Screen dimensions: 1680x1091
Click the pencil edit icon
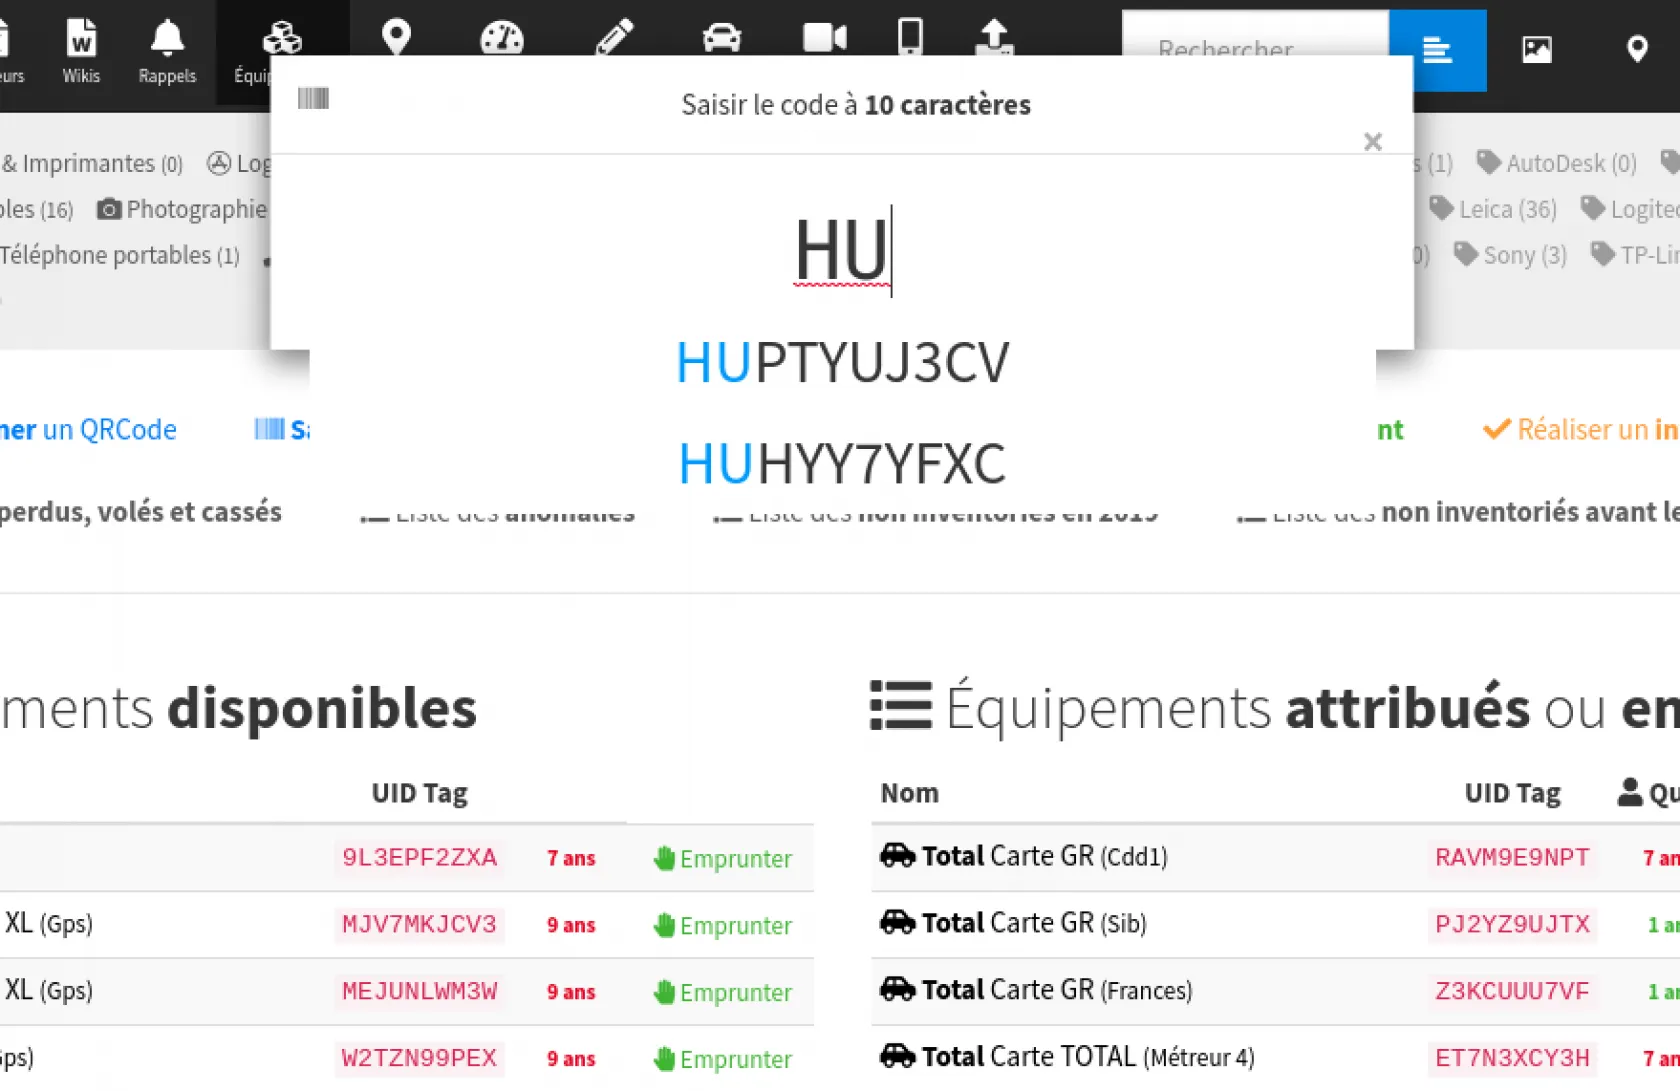click(x=614, y=37)
